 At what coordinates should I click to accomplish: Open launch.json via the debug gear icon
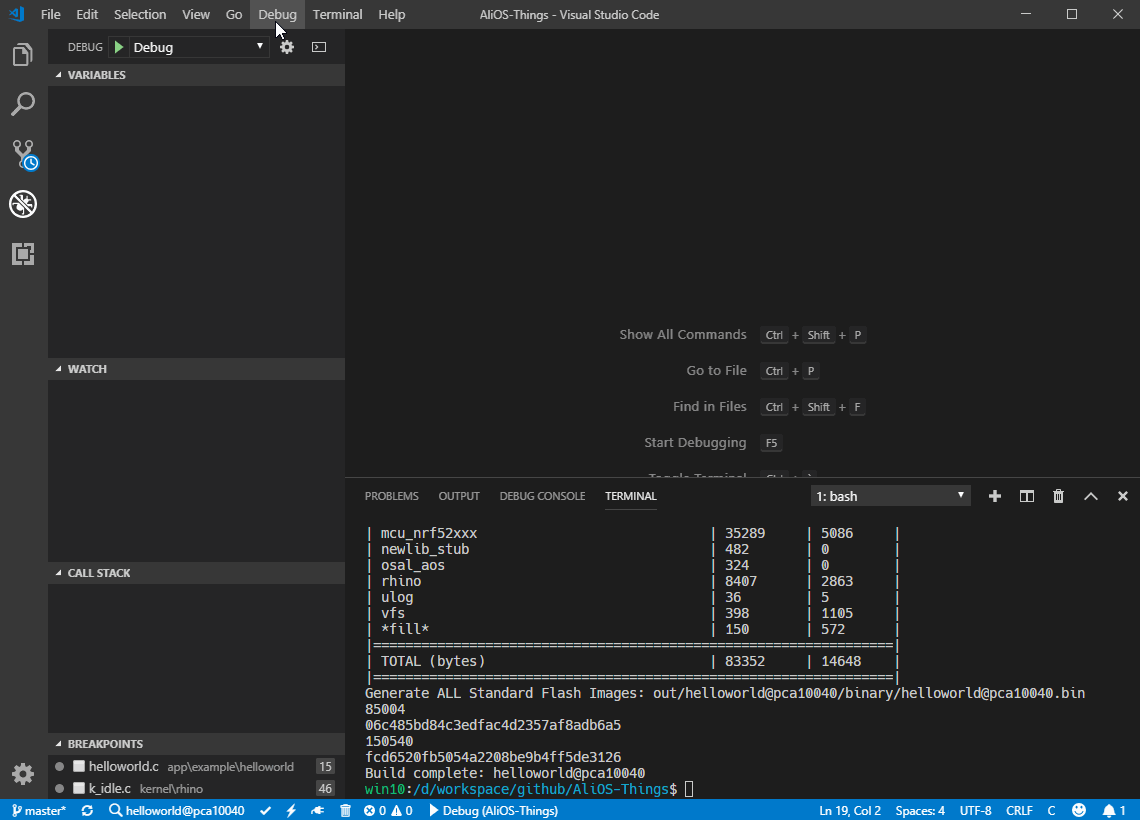pos(287,47)
